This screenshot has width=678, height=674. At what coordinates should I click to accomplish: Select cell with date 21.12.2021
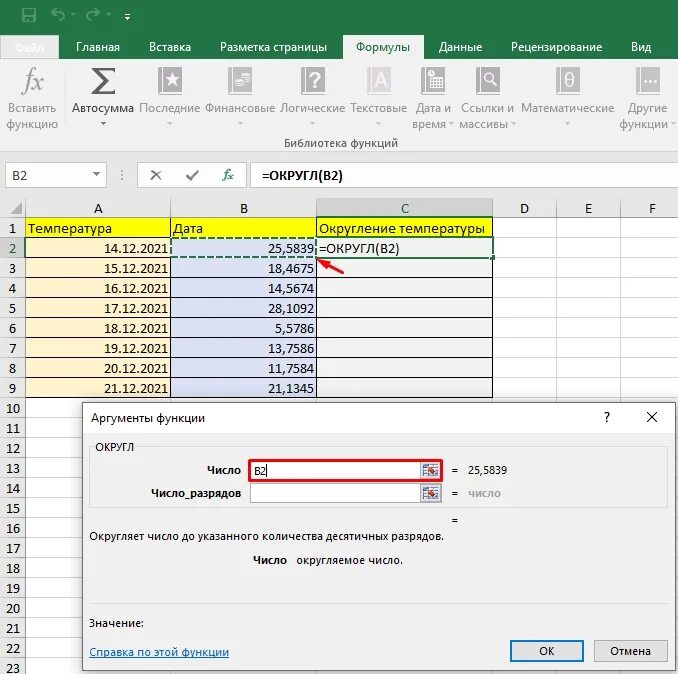(98, 388)
